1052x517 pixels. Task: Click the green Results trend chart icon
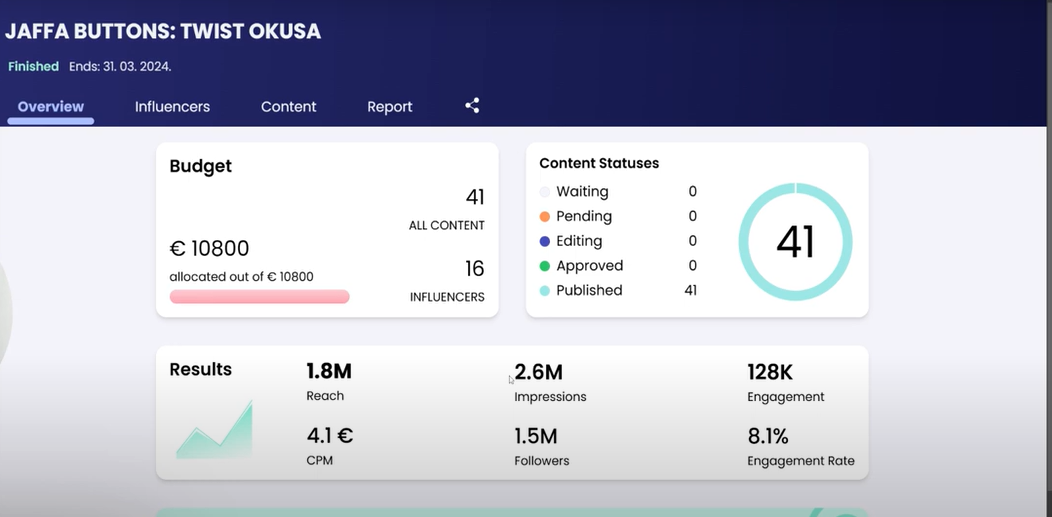[x=215, y=429]
